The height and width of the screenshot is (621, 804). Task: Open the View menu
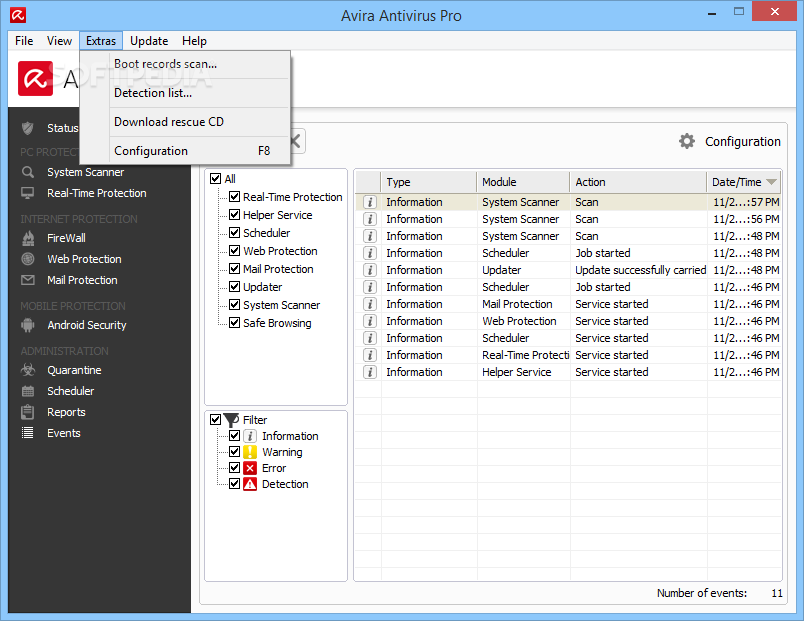pos(59,41)
